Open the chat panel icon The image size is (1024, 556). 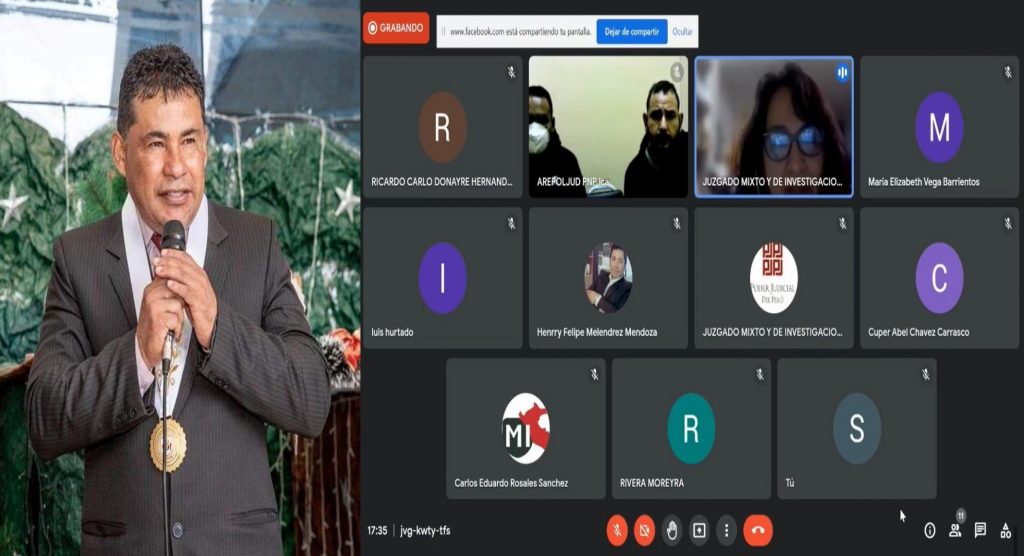(980, 531)
